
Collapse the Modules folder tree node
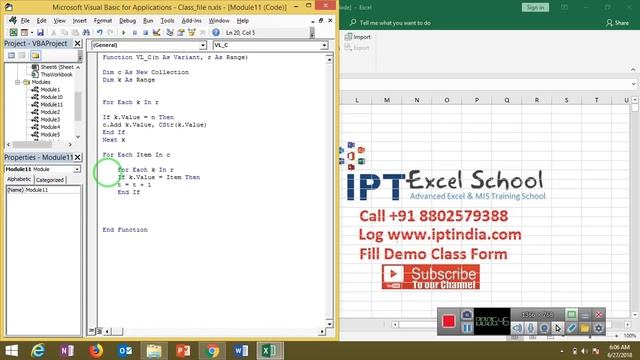coord(18,82)
